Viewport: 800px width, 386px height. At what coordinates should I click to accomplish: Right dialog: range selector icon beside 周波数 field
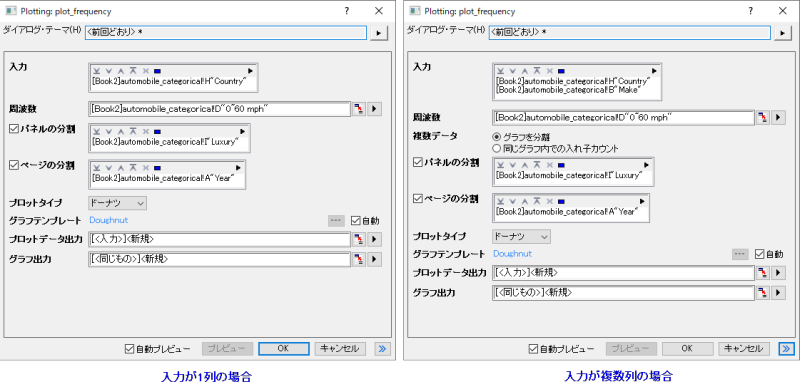pos(762,117)
